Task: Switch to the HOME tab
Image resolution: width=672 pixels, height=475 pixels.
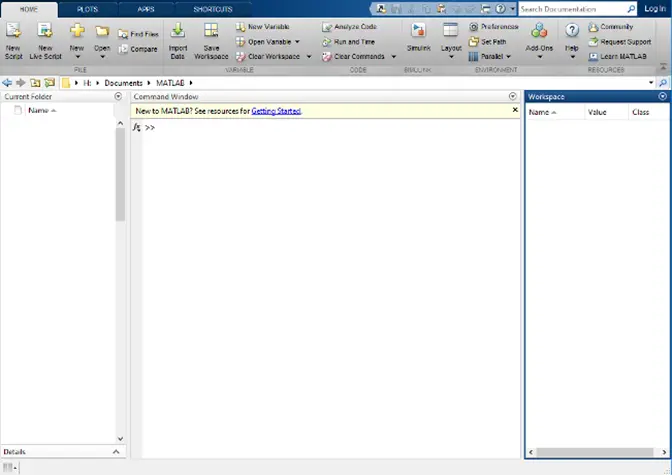Action: click(29, 9)
